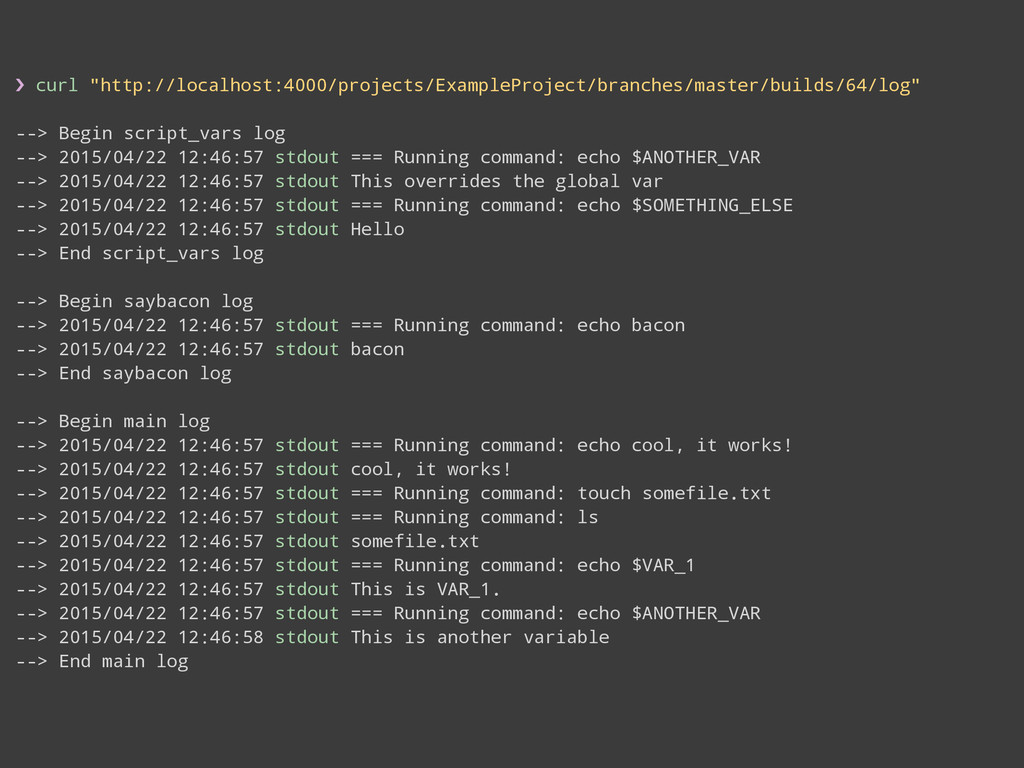The height and width of the screenshot is (768, 1024).
Task: Click the "This is VAR_1." output
Action: pyautogui.click(x=425, y=589)
